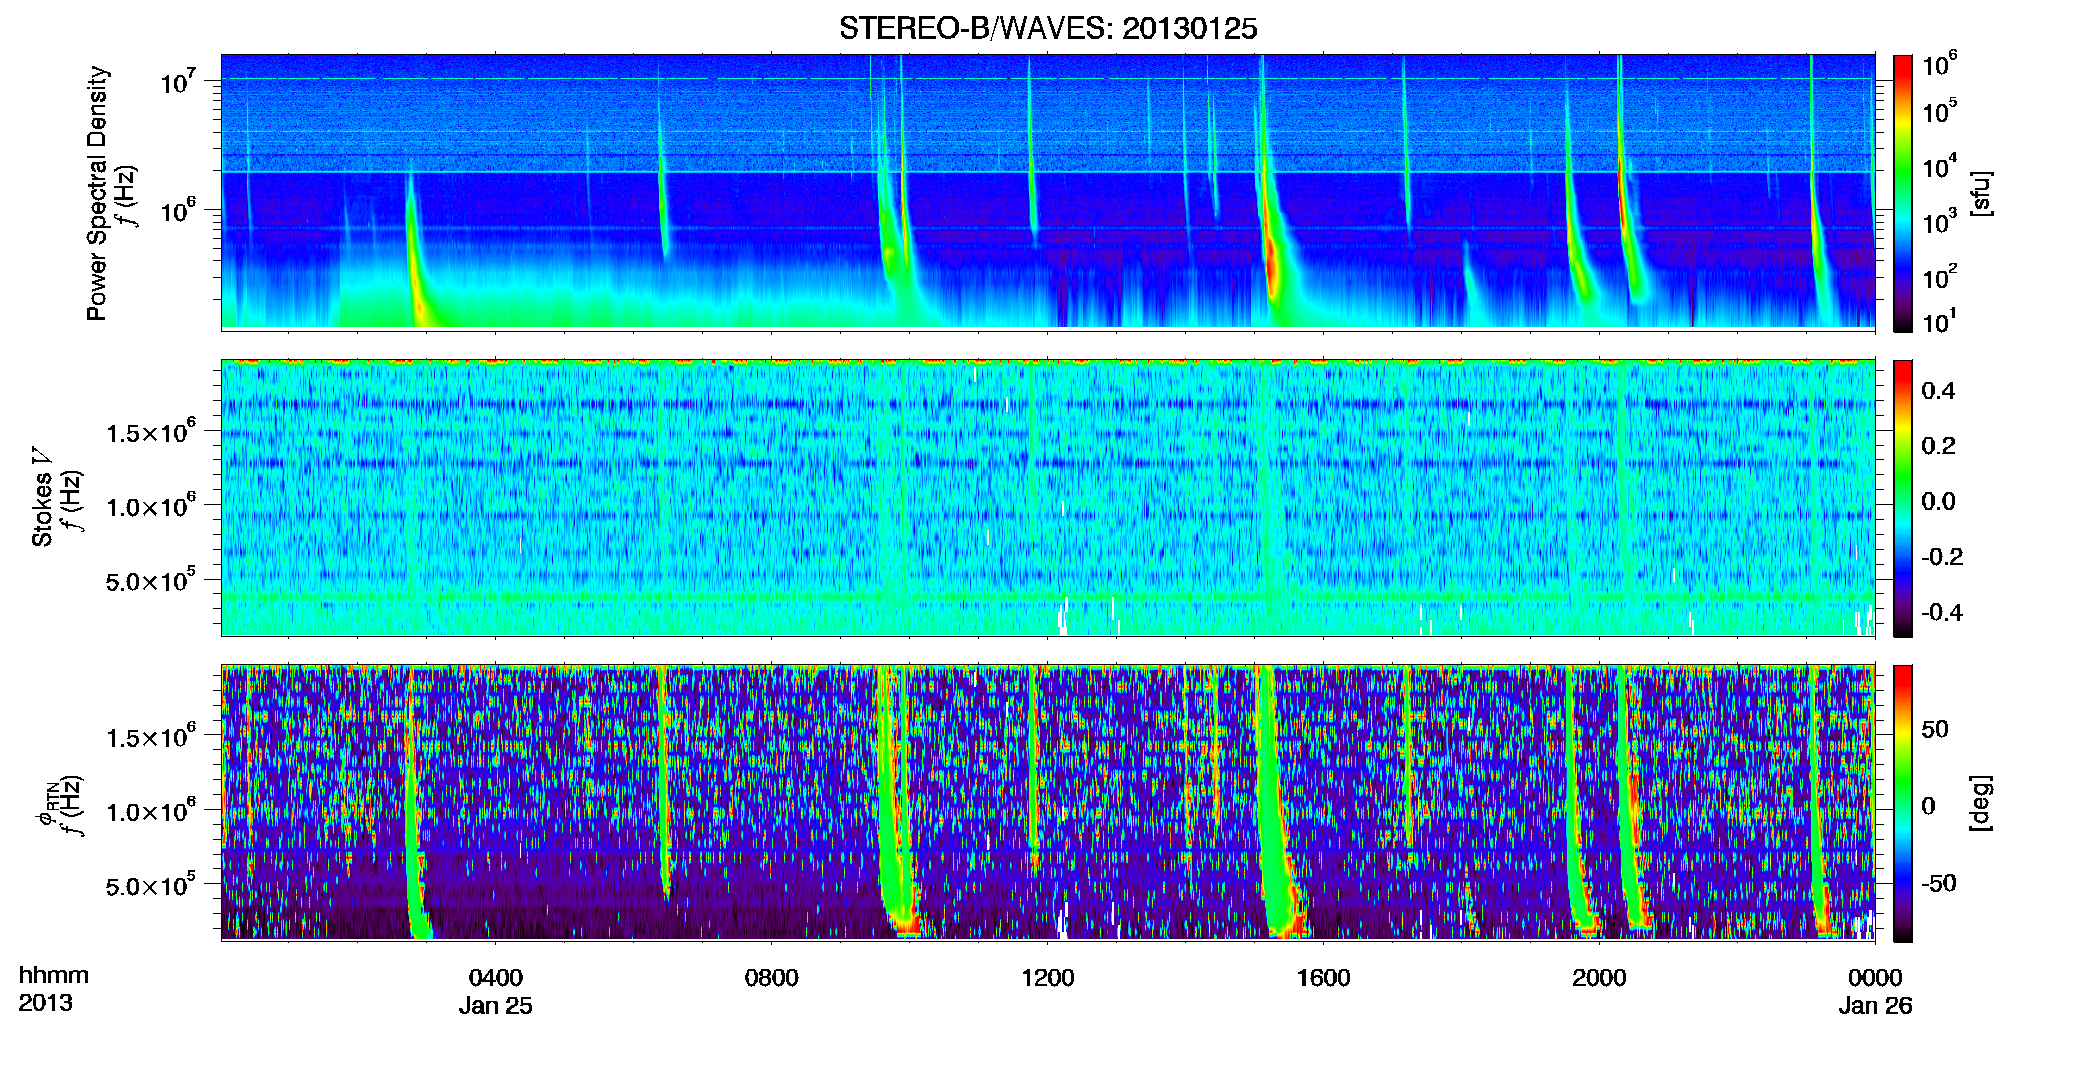Click the 2000 time tick label
Image resolution: width=2096 pixels, height=1080 pixels.
1599,978
